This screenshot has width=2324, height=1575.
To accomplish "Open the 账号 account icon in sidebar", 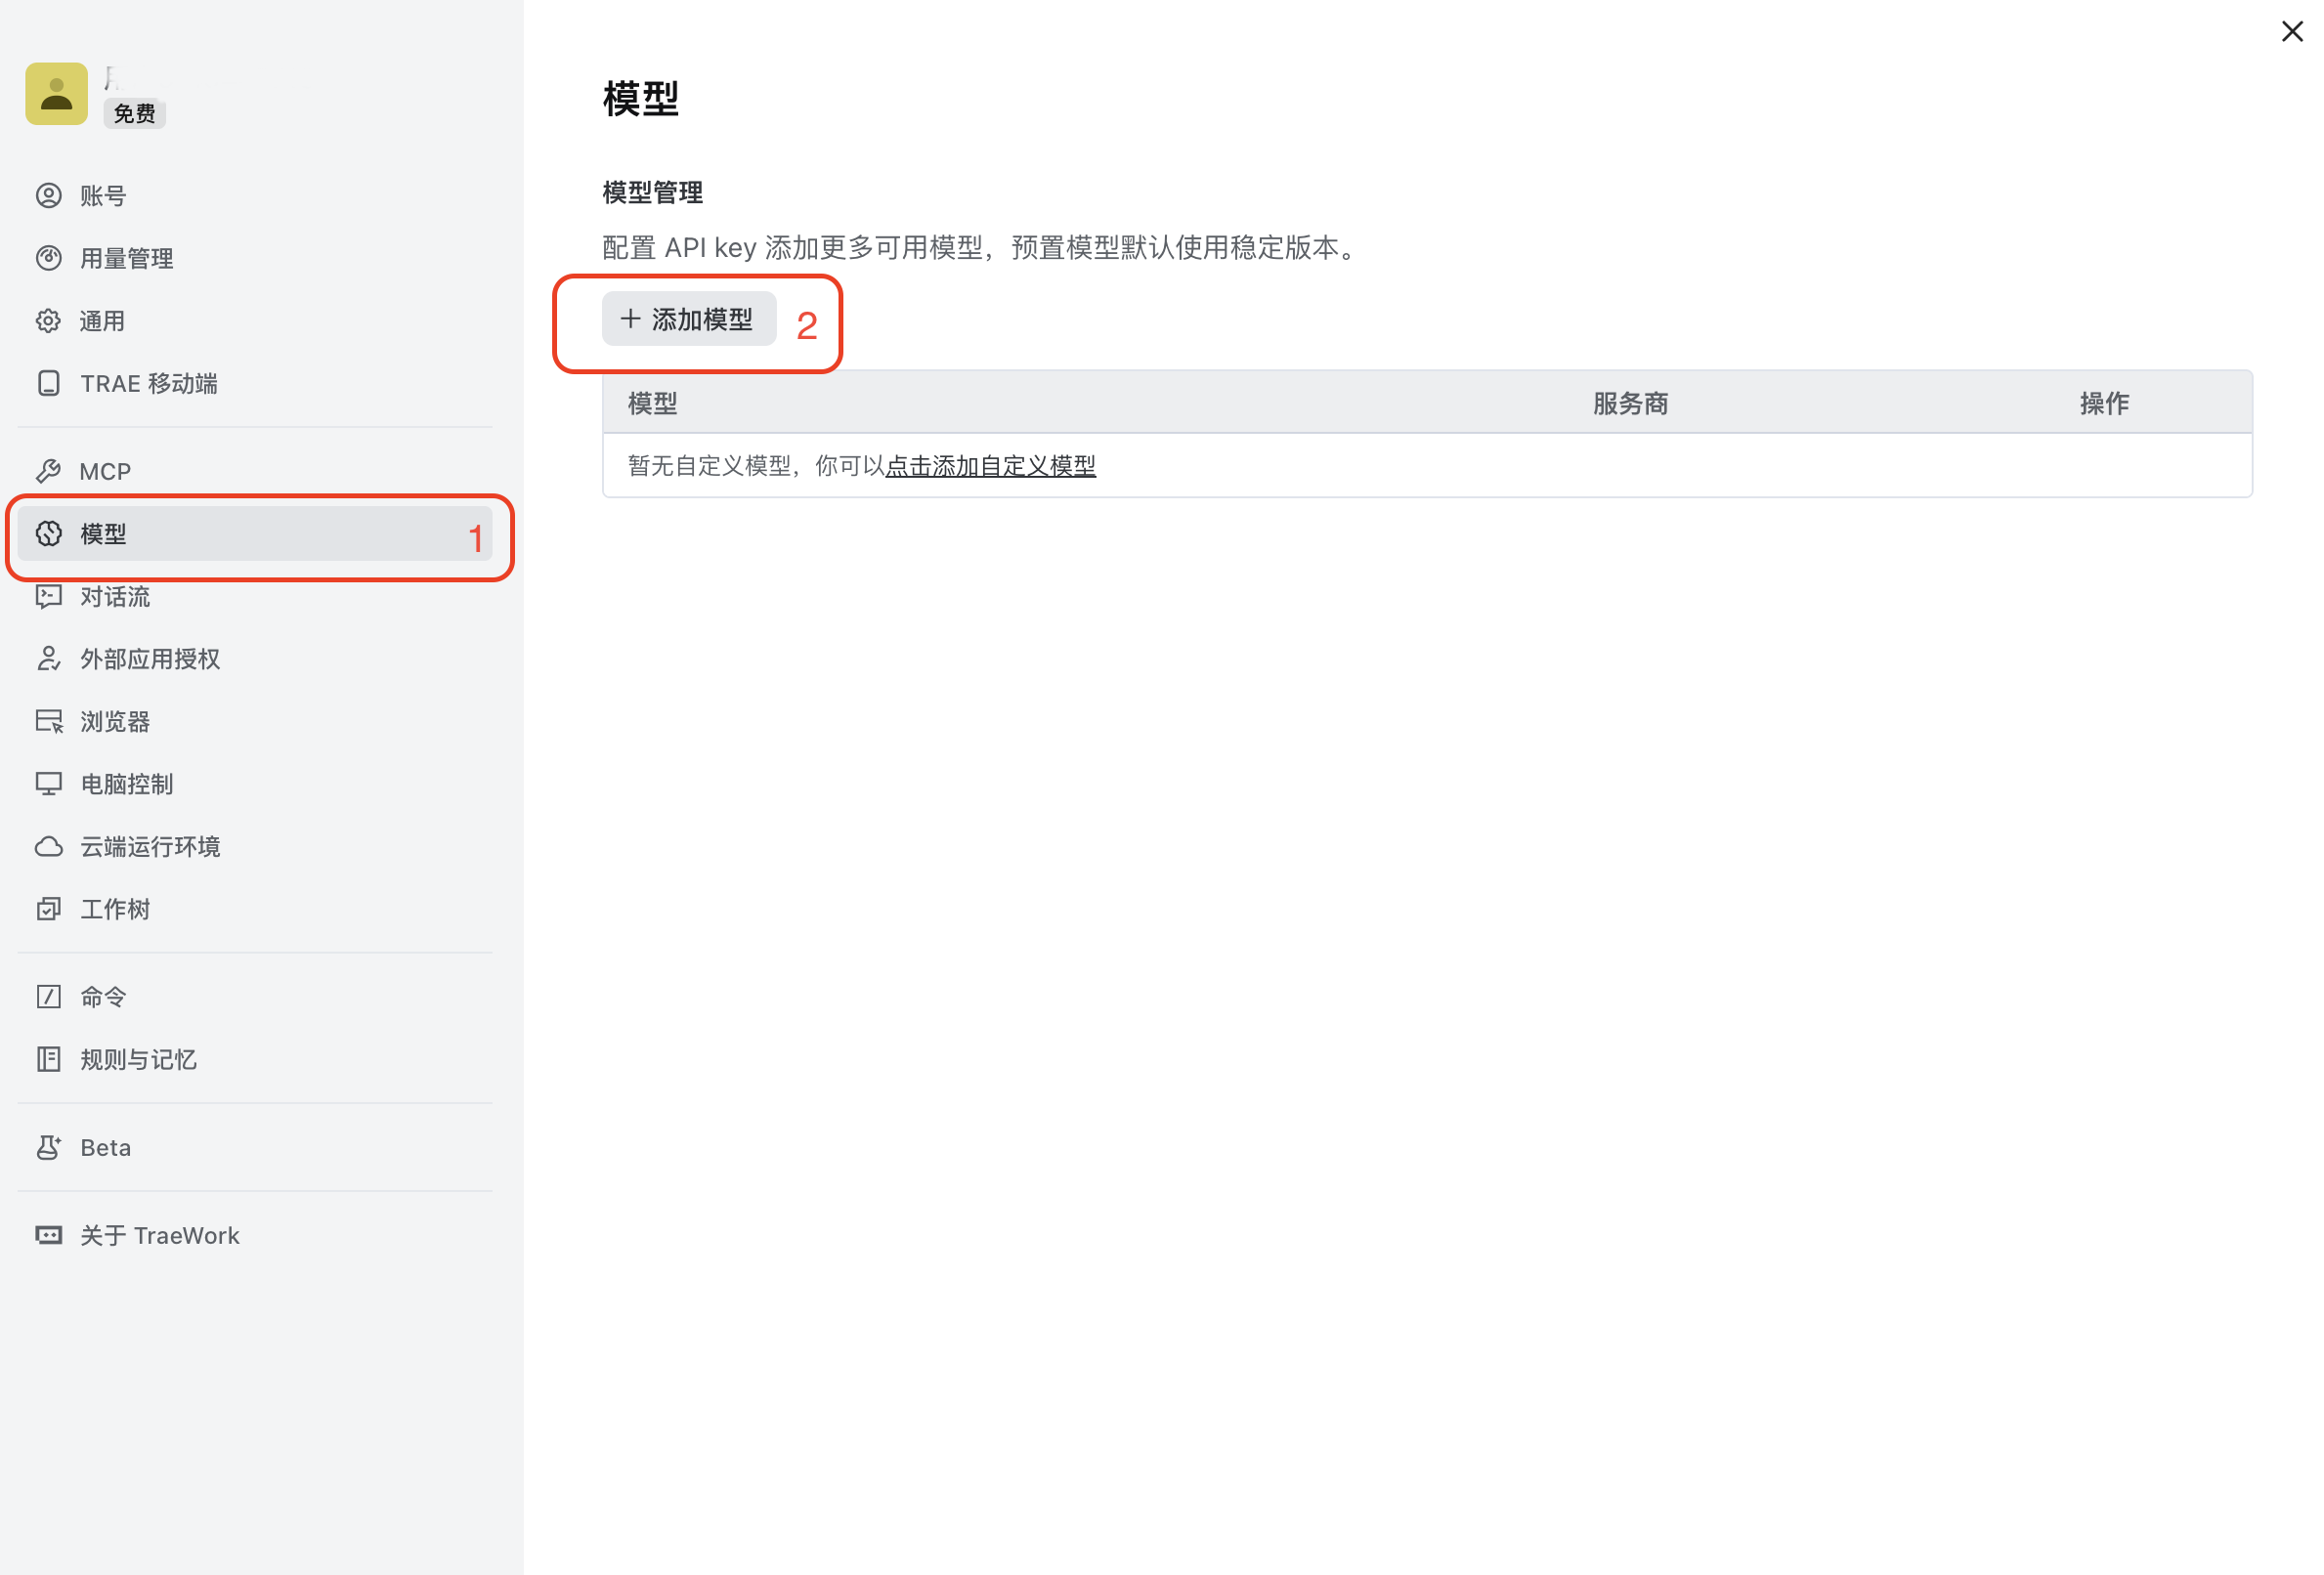I will [48, 195].
